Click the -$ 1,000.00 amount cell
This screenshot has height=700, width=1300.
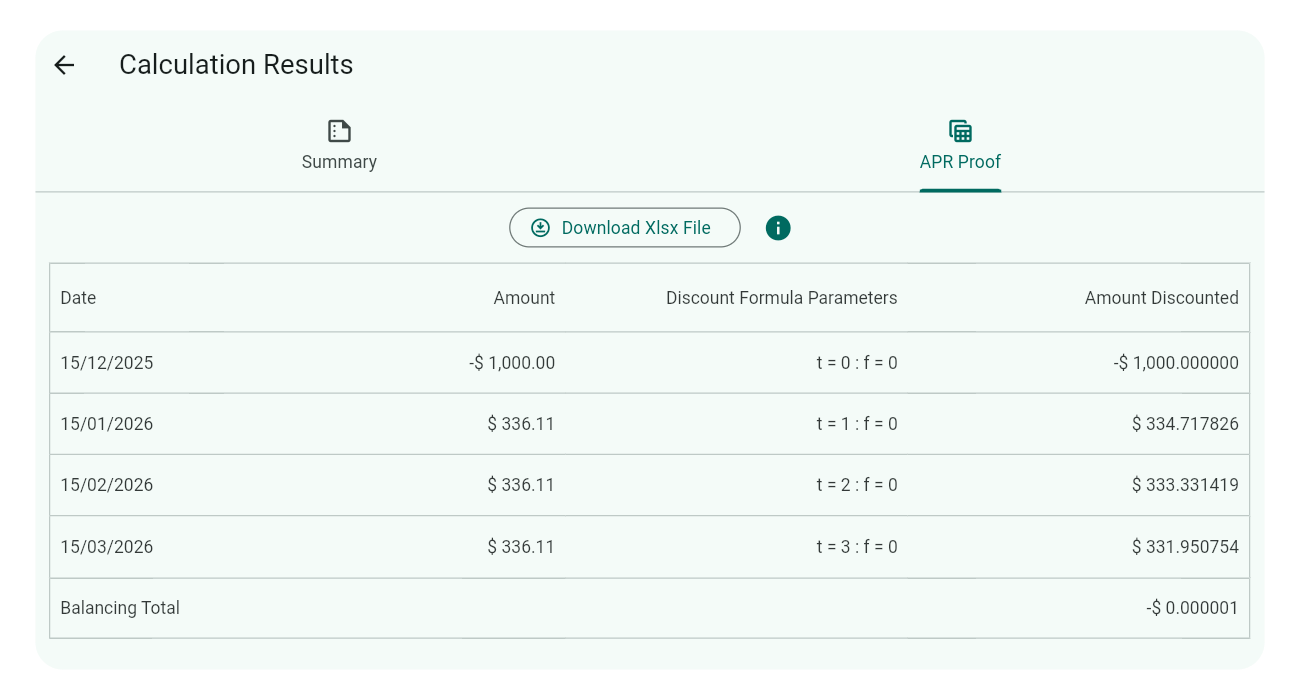click(x=512, y=363)
